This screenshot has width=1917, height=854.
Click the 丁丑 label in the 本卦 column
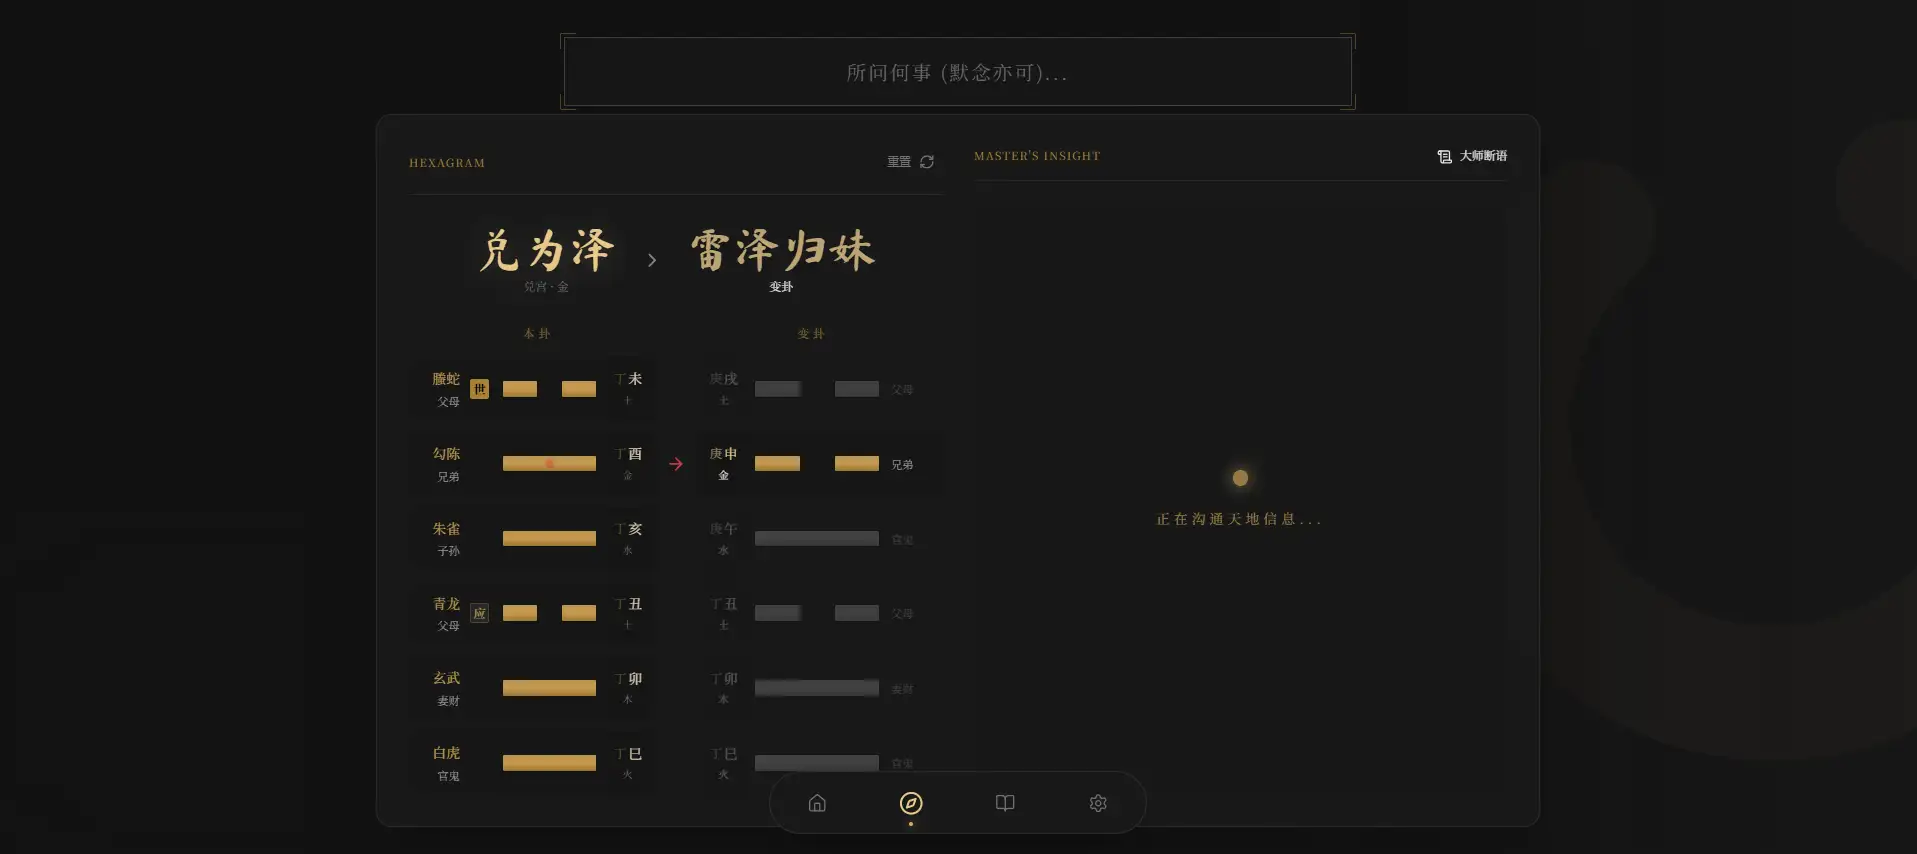(628, 604)
